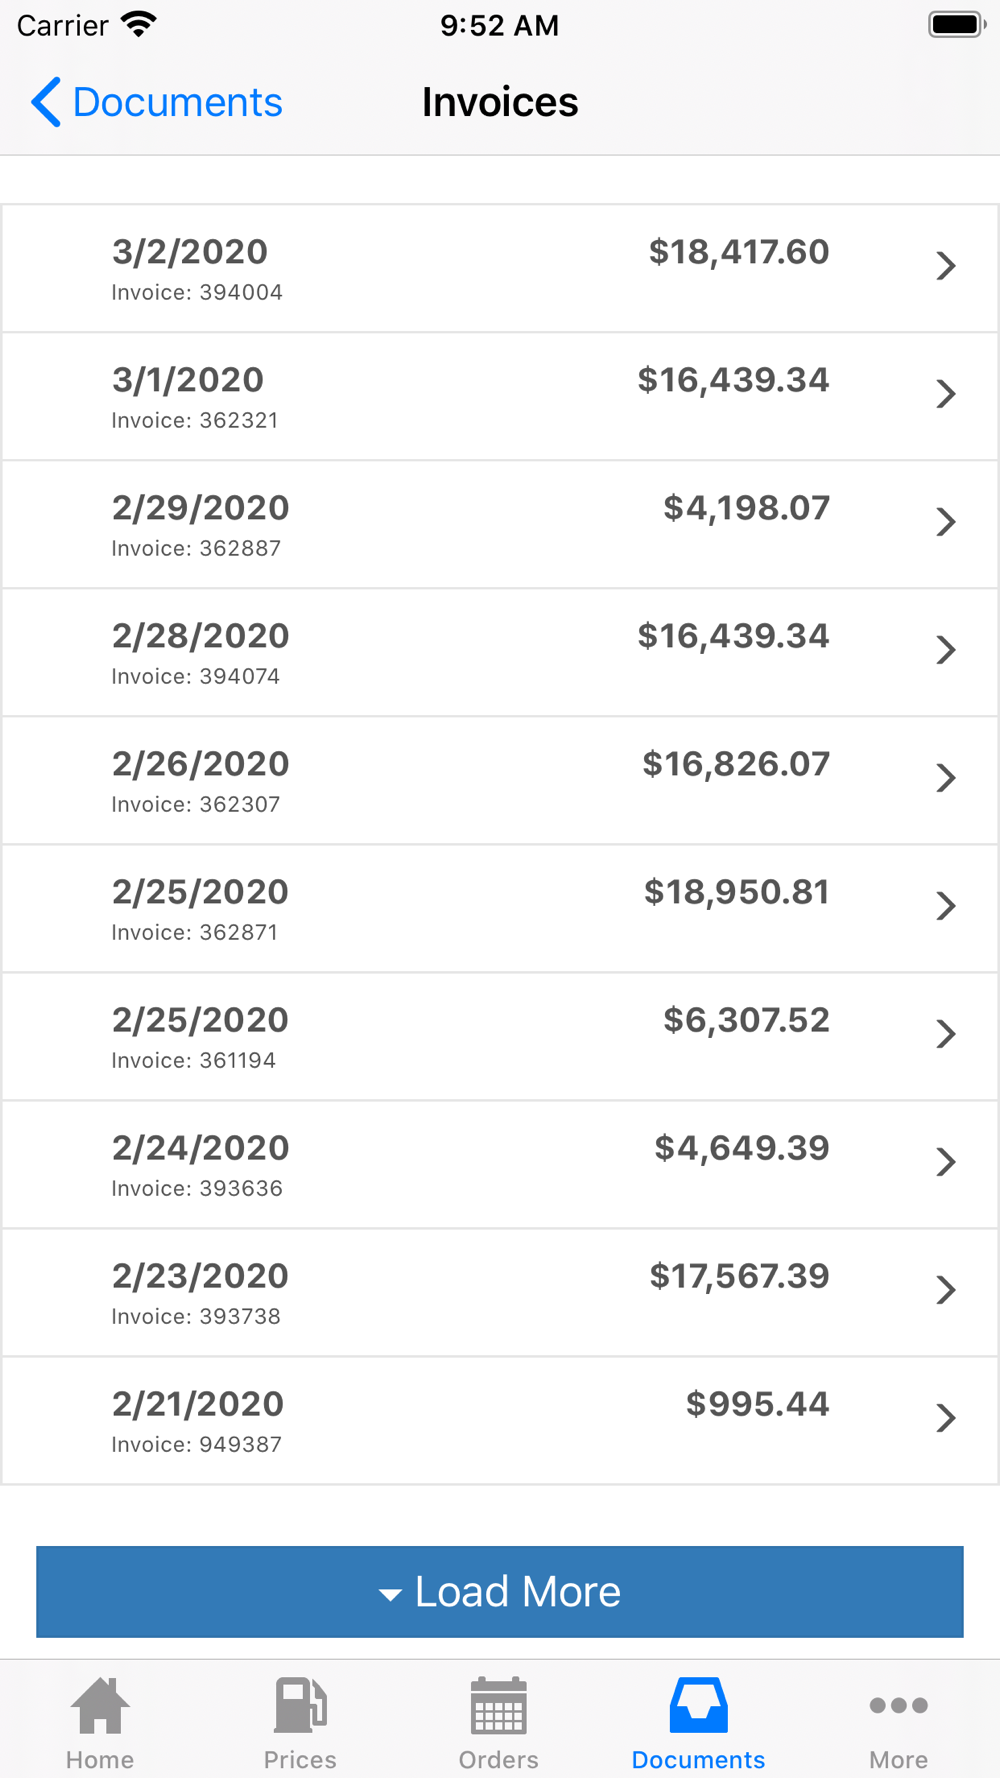This screenshot has width=1000, height=1778.
Task: Go back to Documents
Action: [x=157, y=102]
